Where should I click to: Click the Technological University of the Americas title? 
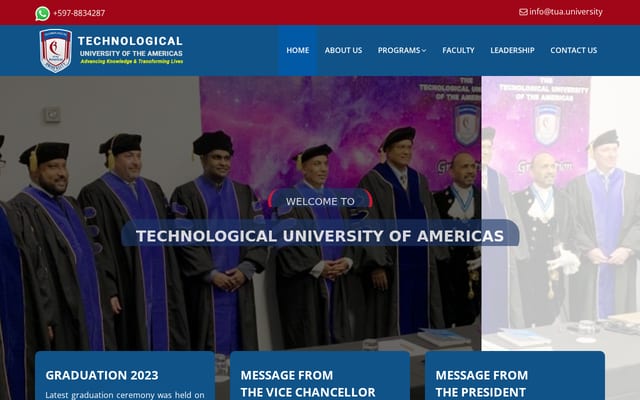[x=130, y=46]
